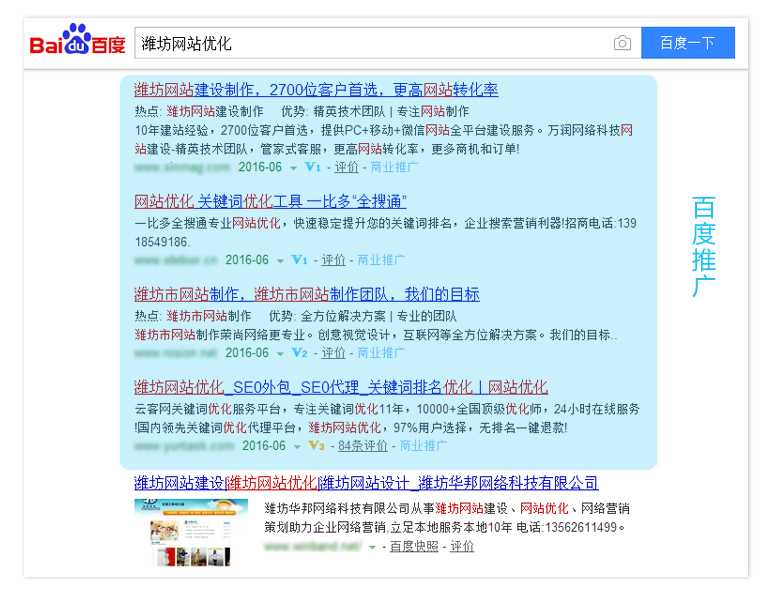The width and height of the screenshot is (772, 595).
Task: Expand dropdown arrow under 华邦网络 result
Action: pos(372,548)
